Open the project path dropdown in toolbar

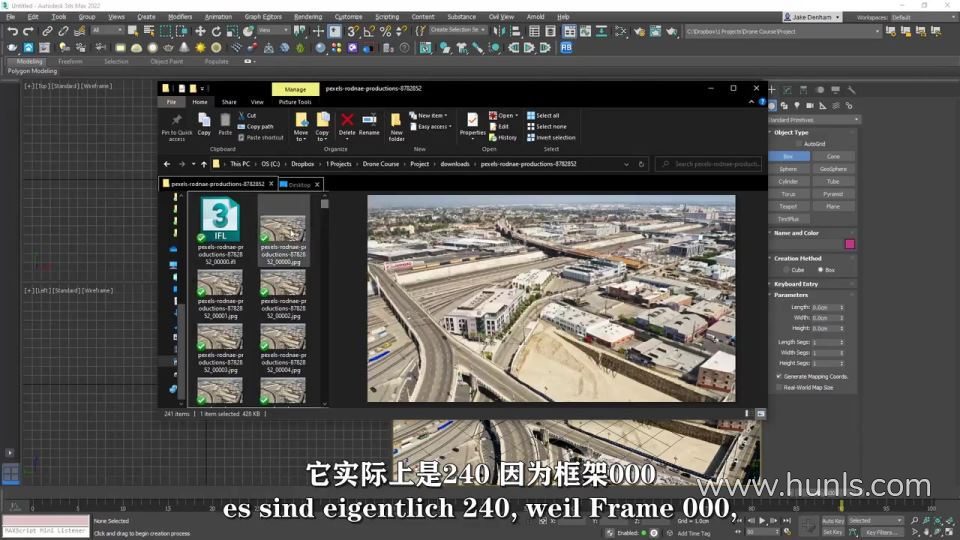click(x=877, y=31)
